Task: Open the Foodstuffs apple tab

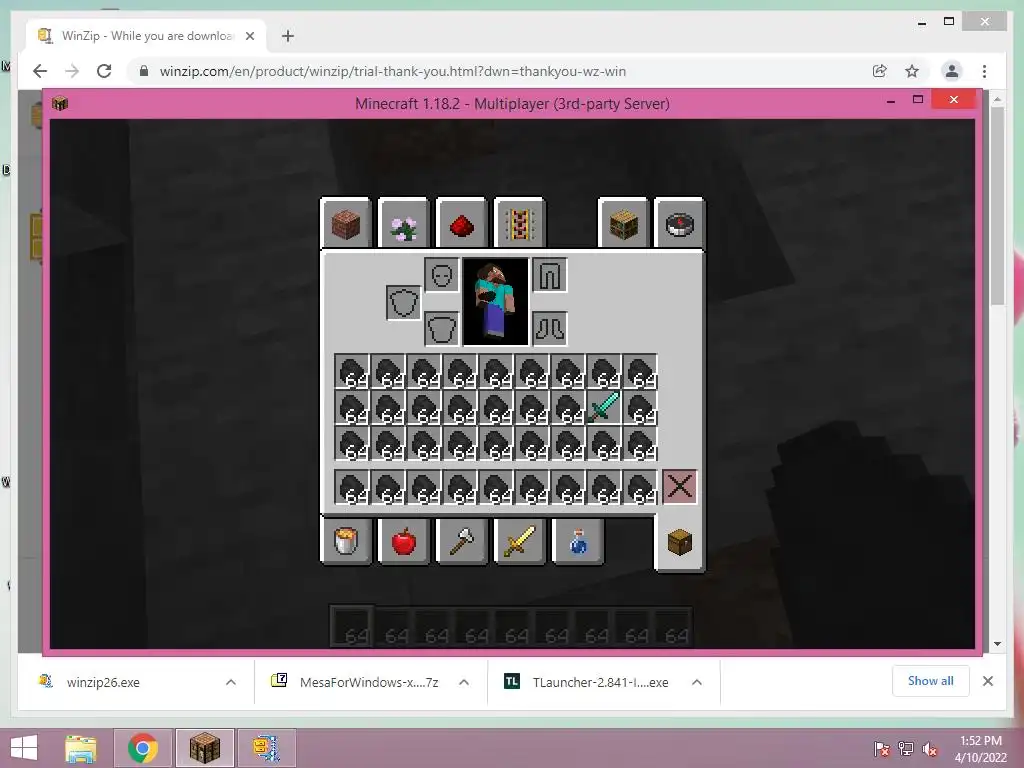Action: coord(403,540)
